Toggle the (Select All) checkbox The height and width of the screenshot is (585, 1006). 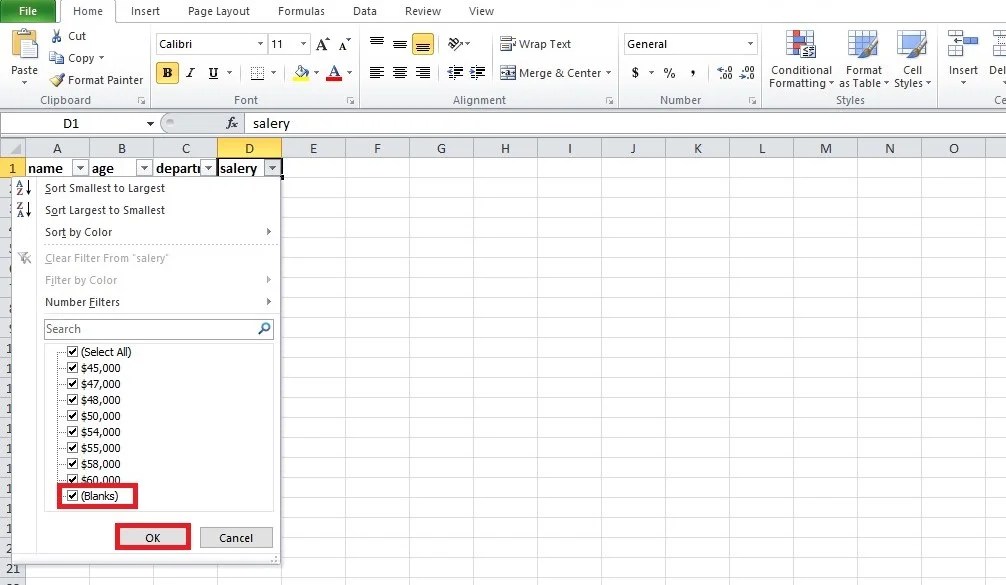[x=73, y=351]
